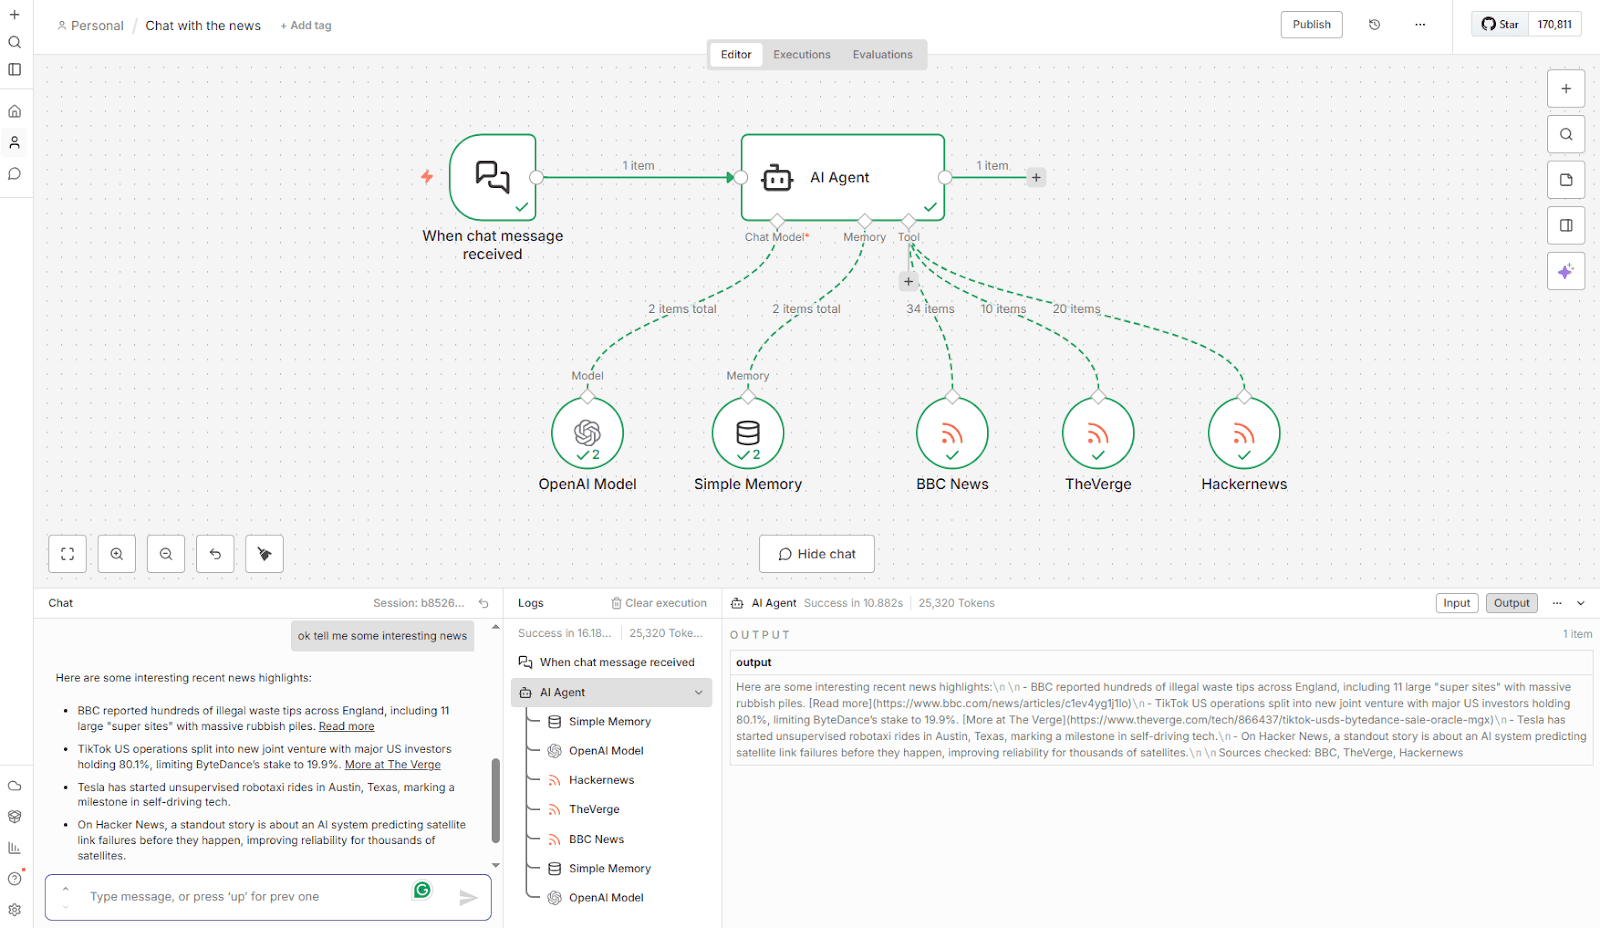Image resolution: width=1600 pixels, height=928 pixels.
Task: Click Hide chat button
Action: [x=817, y=554]
